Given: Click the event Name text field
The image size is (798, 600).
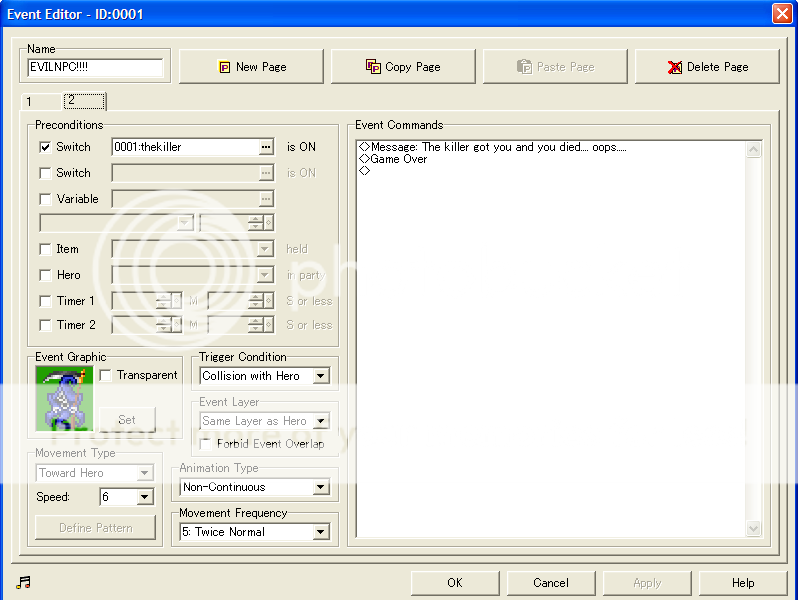Looking at the screenshot, I should [x=95, y=68].
